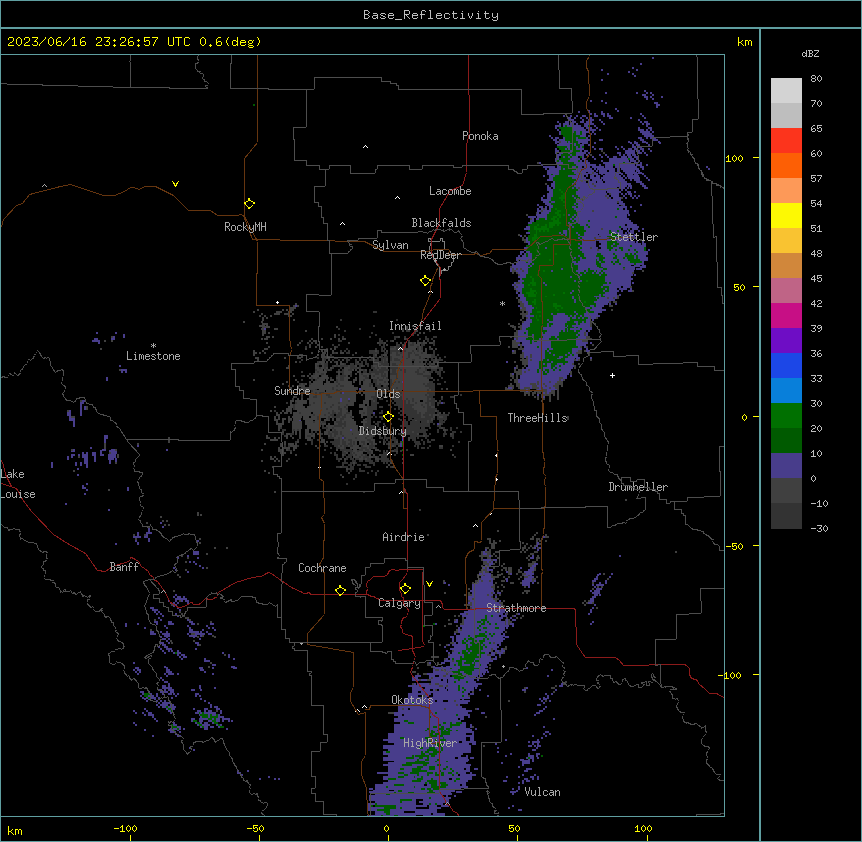
Task: Click the Sylvan label
Action: [x=390, y=245]
